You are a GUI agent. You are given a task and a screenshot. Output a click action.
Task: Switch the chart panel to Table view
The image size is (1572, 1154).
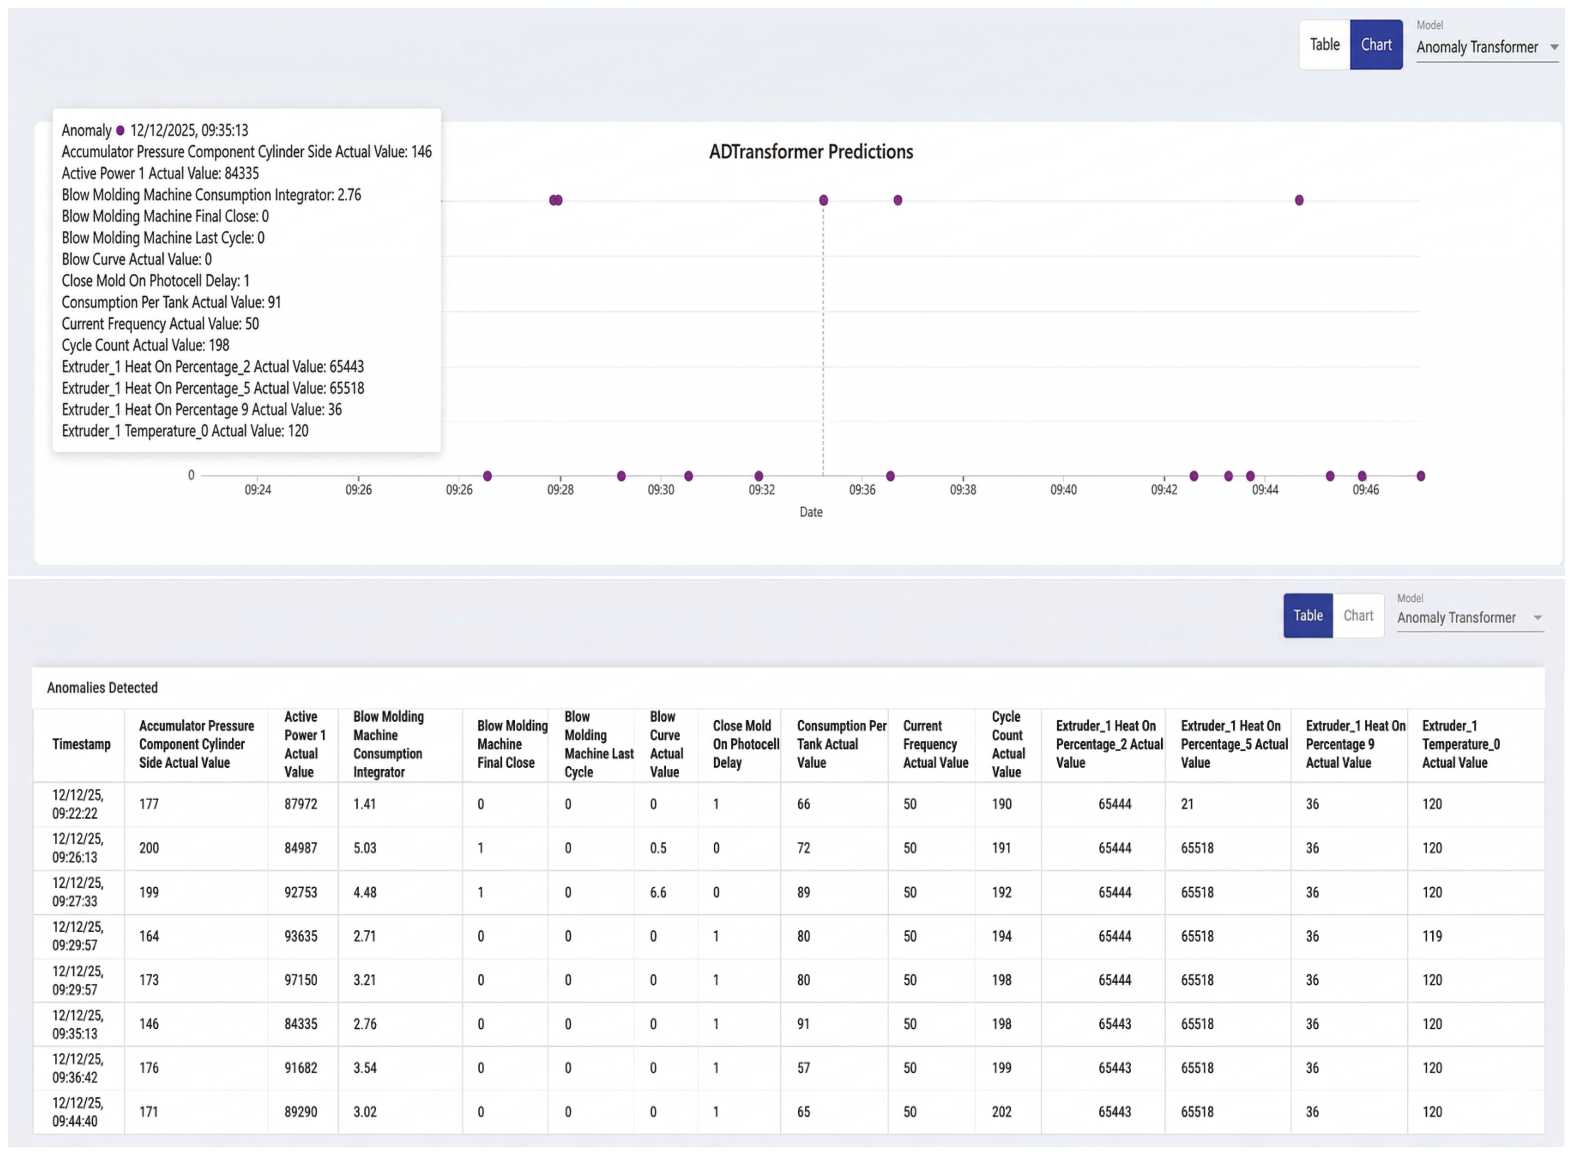point(1325,45)
